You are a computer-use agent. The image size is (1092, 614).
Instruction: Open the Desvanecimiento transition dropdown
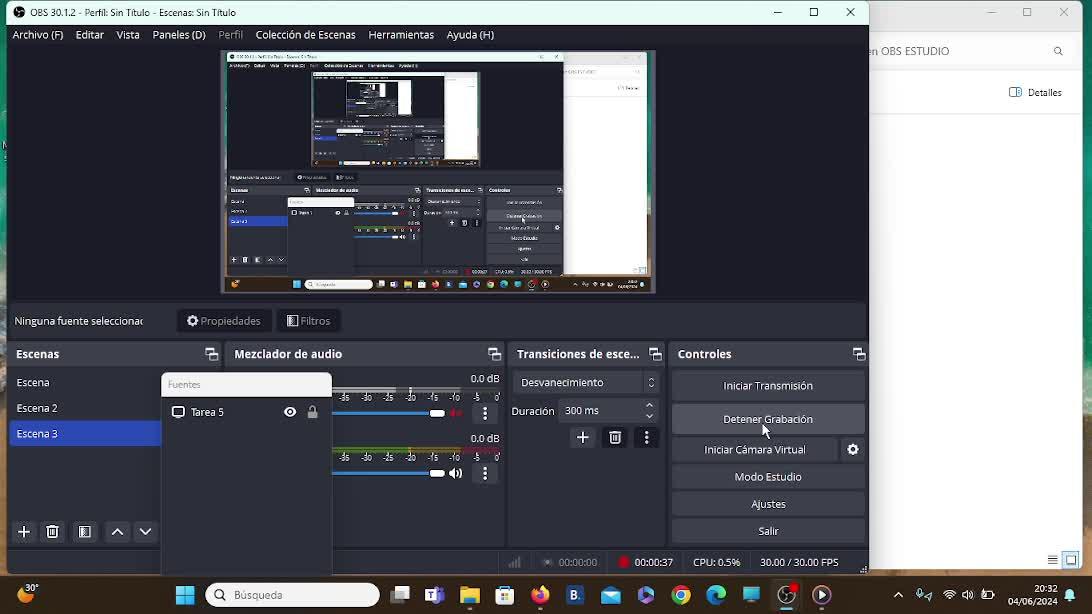click(586, 383)
